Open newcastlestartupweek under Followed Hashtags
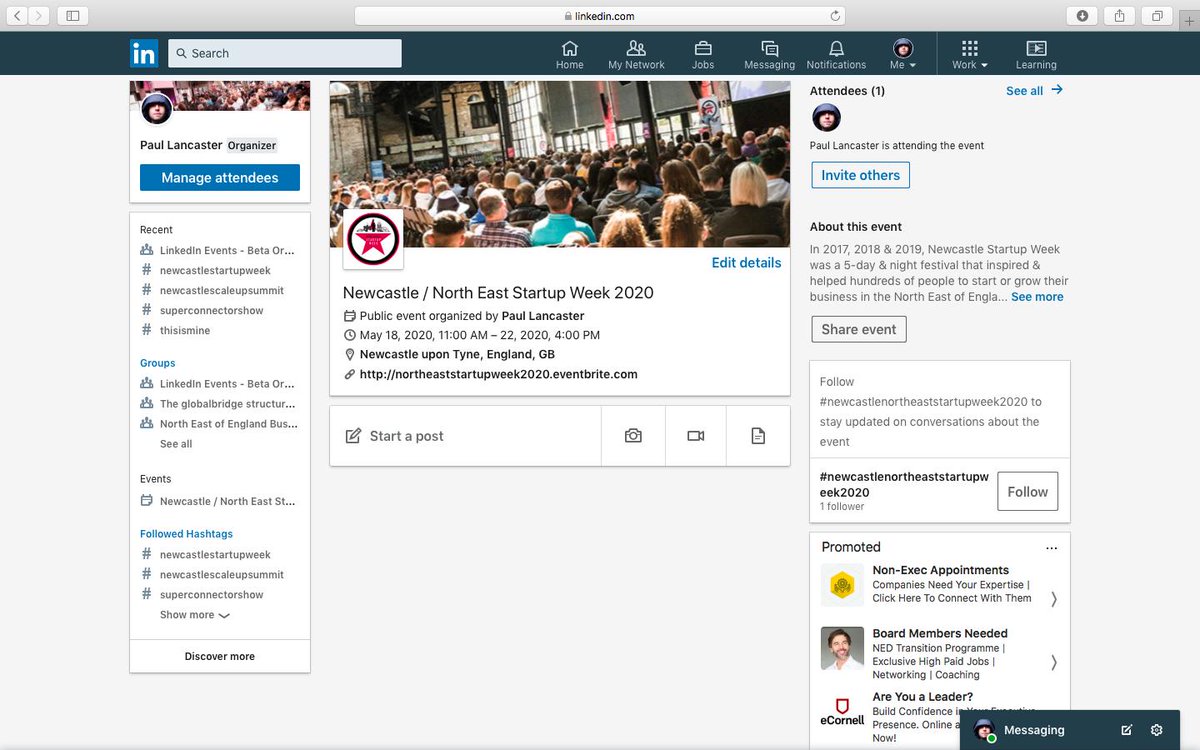The width and height of the screenshot is (1200, 750). (x=215, y=554)
